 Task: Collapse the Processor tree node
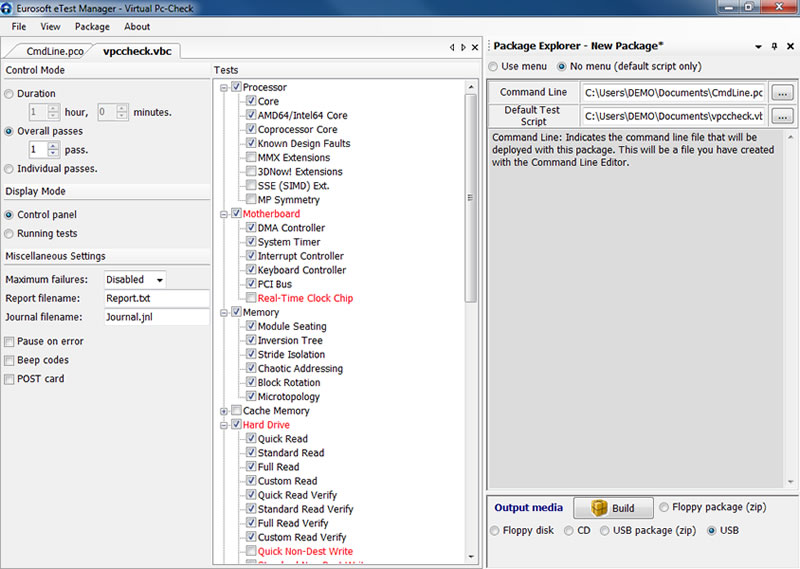click(x=223, y=88)
